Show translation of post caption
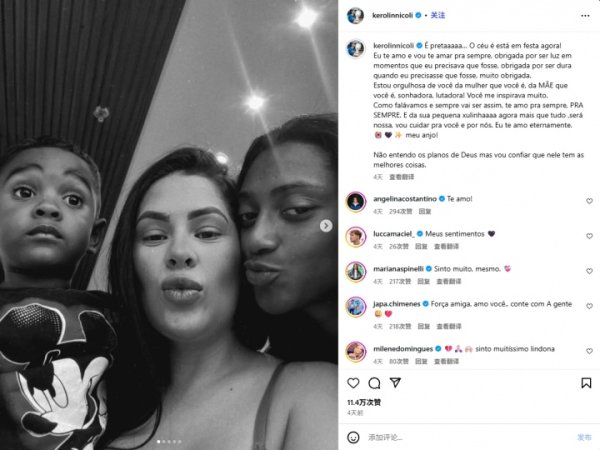The image size is (600, 450). pos(401,177)
